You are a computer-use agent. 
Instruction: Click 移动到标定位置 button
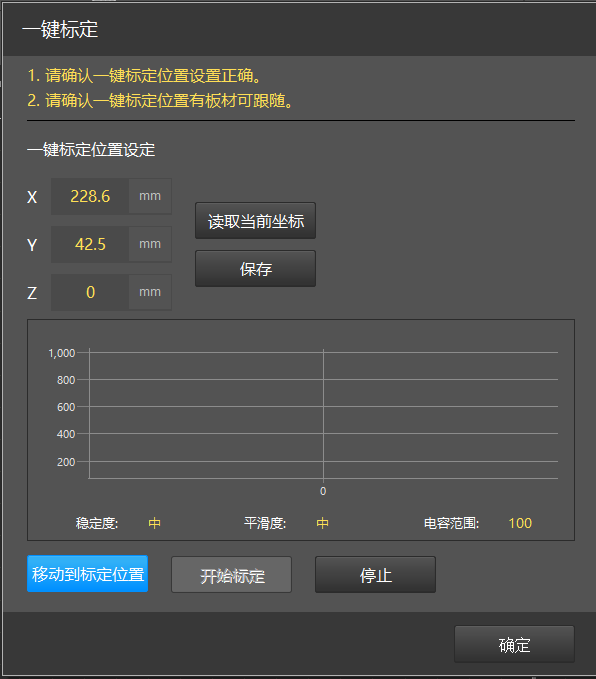[87, 574]
